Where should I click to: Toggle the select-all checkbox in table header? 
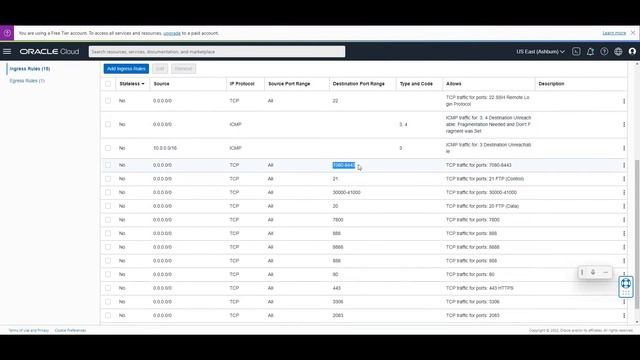click(108, 84)
